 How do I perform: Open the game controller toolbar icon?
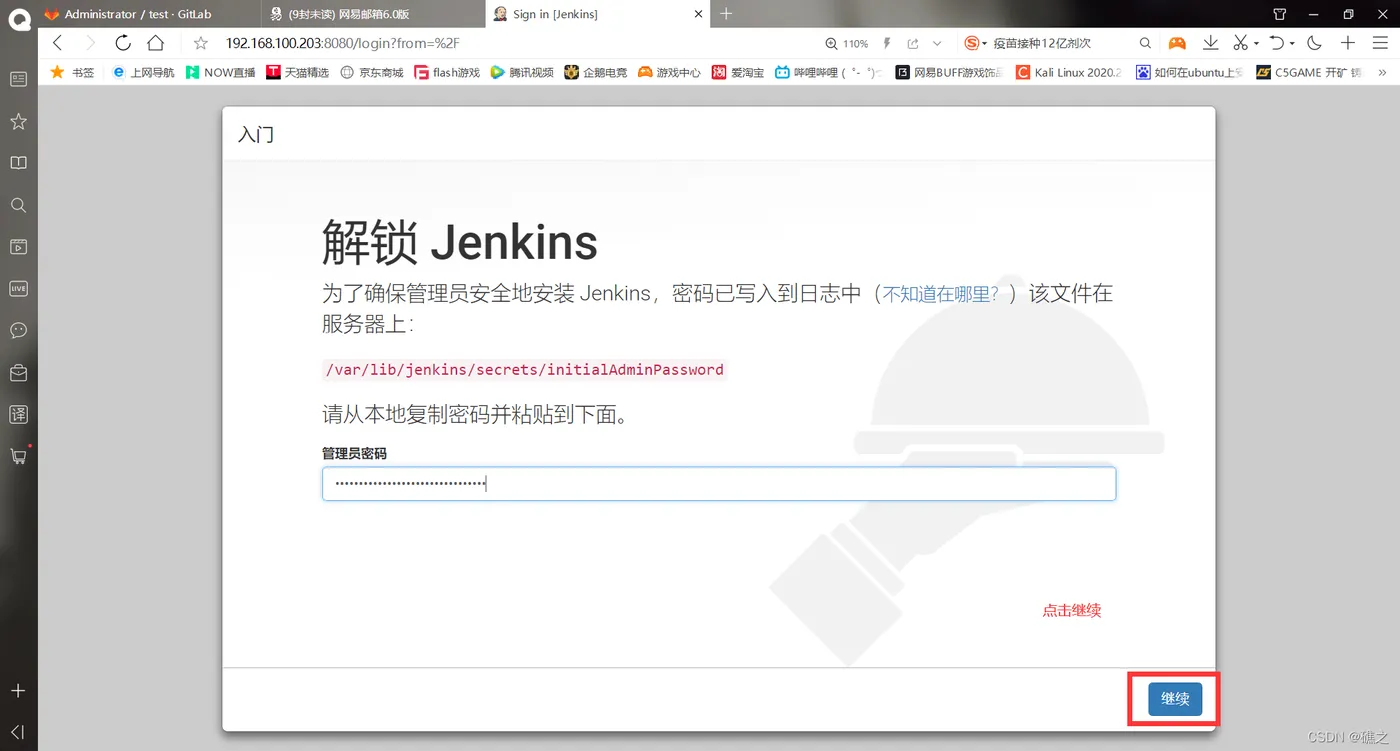(1178, 43)
